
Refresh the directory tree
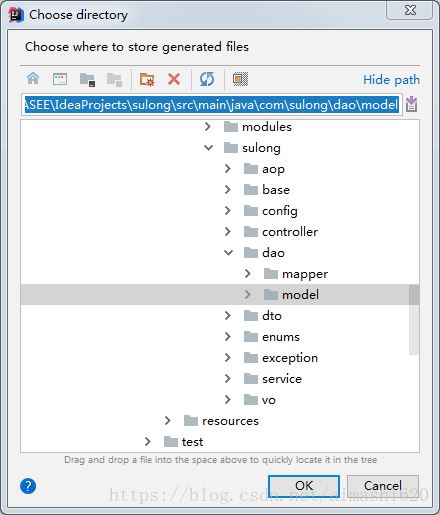207,79
